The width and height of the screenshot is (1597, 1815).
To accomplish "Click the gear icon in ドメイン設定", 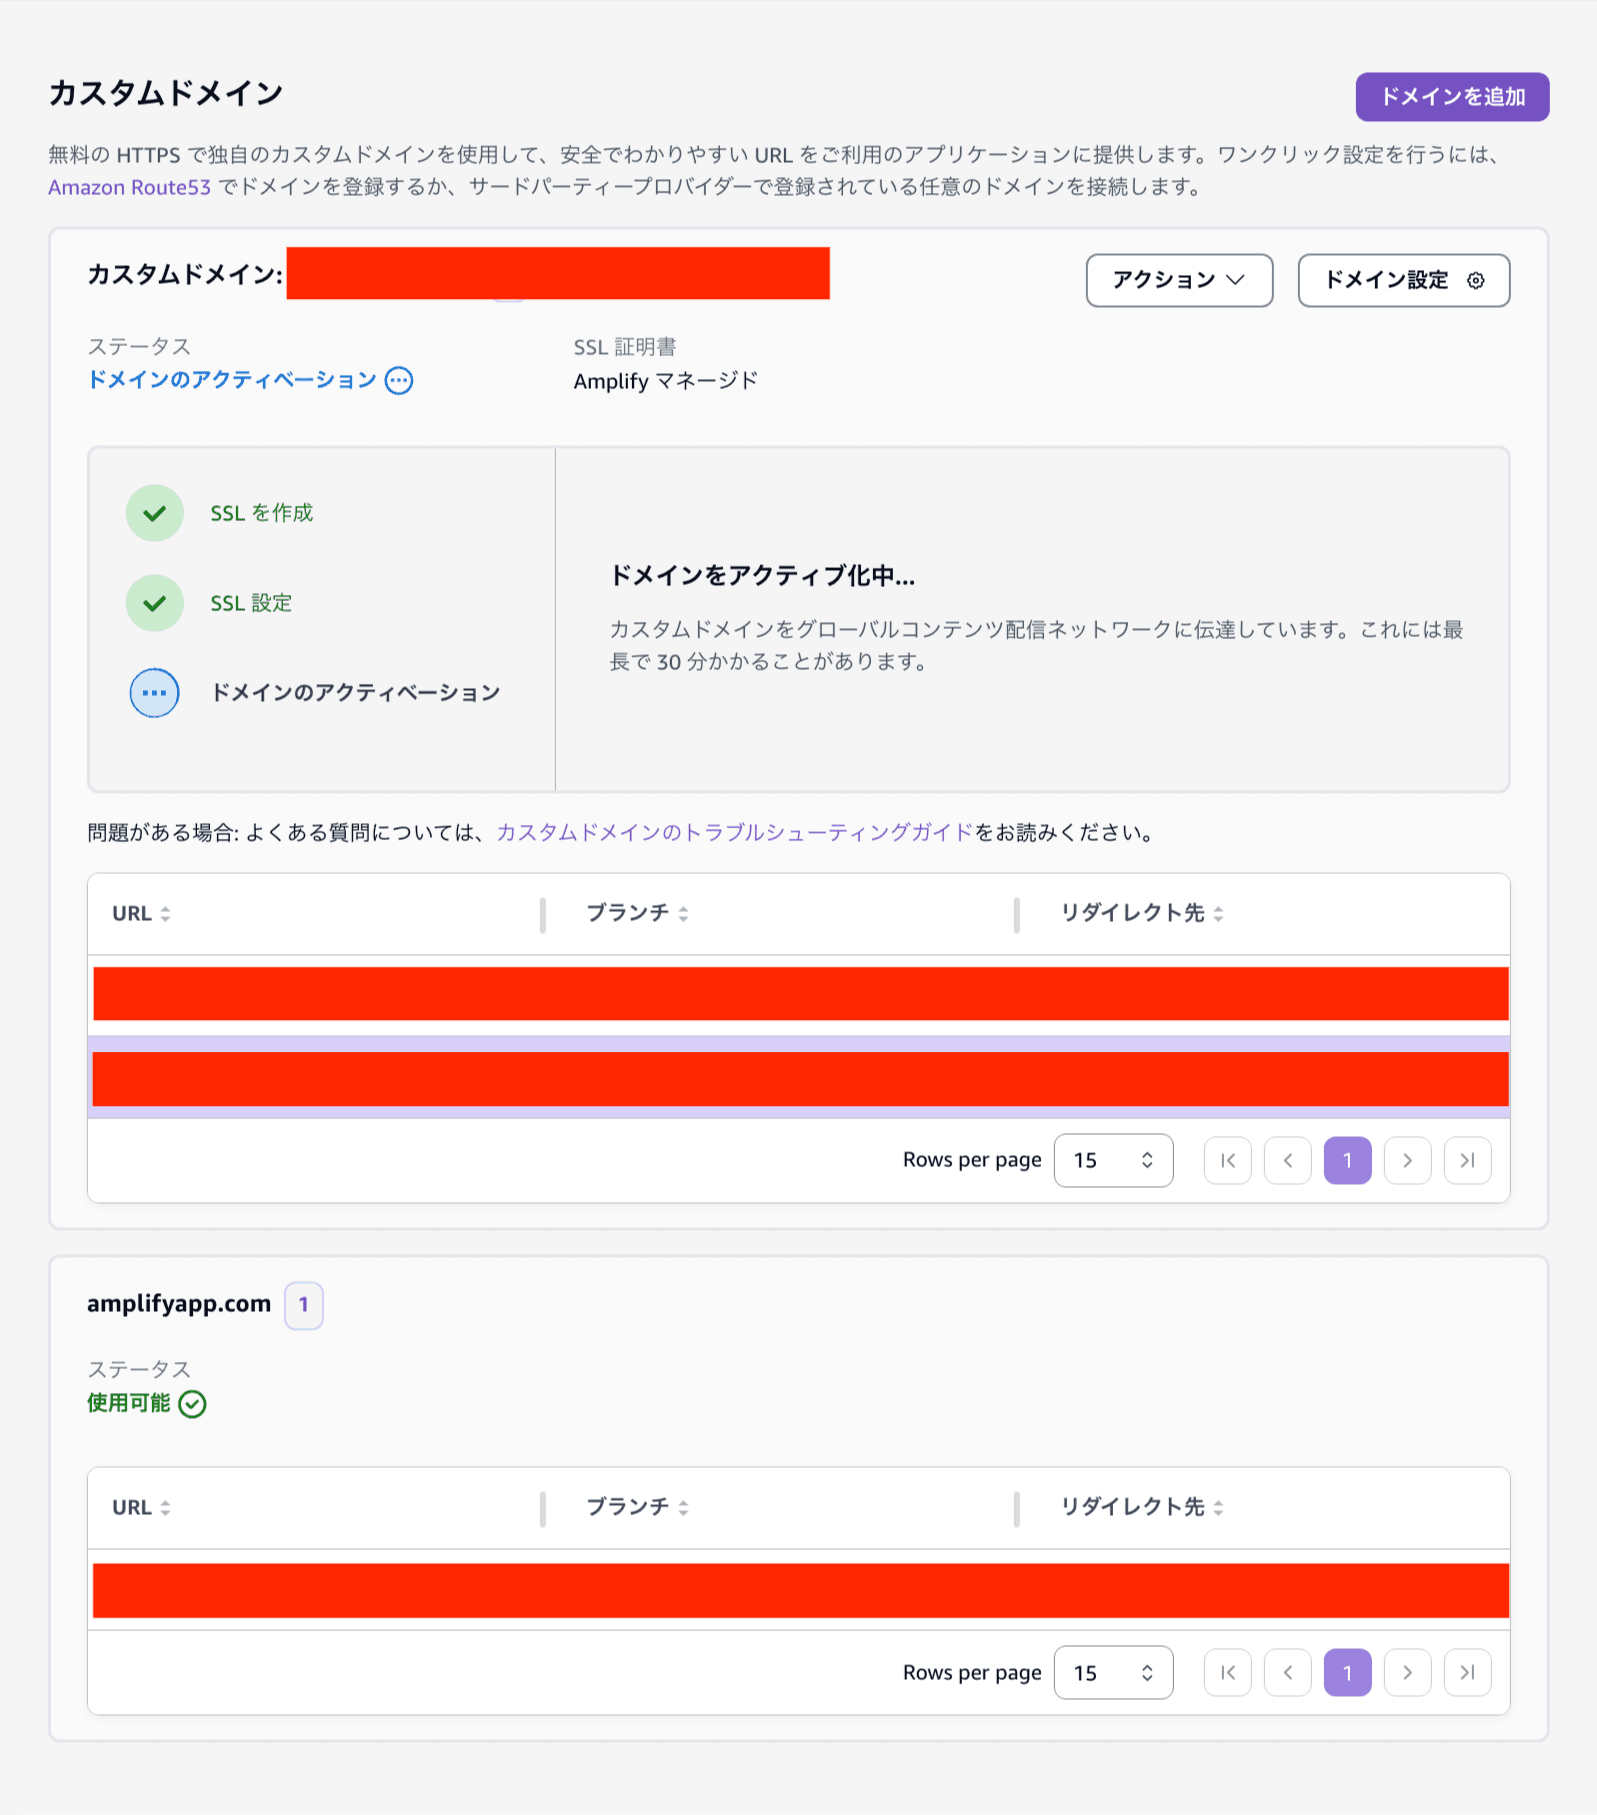I will [1475, 280].
